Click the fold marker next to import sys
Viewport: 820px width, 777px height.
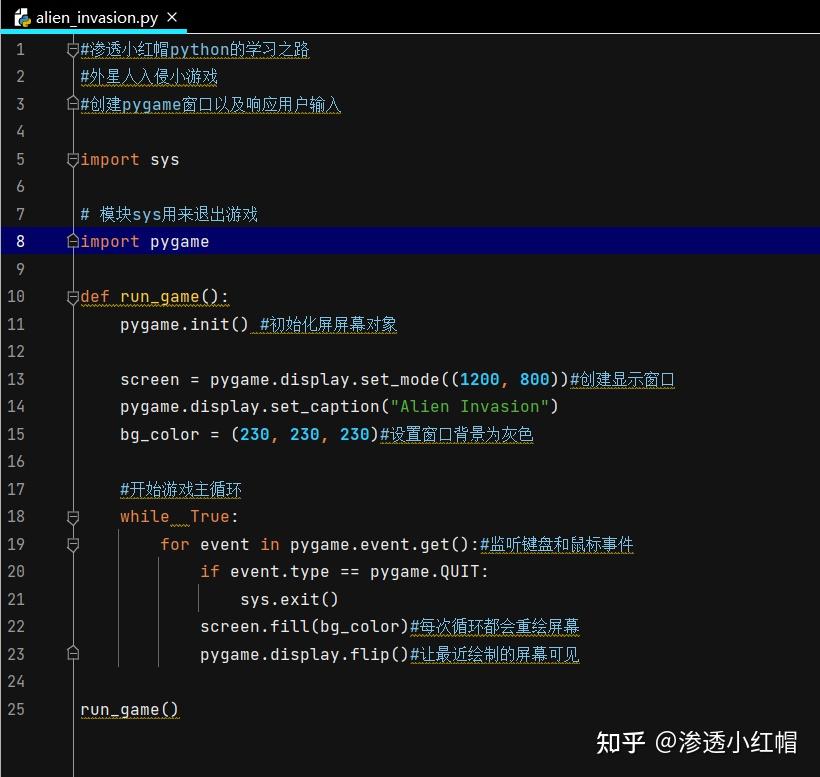click(x=73, y=159)
